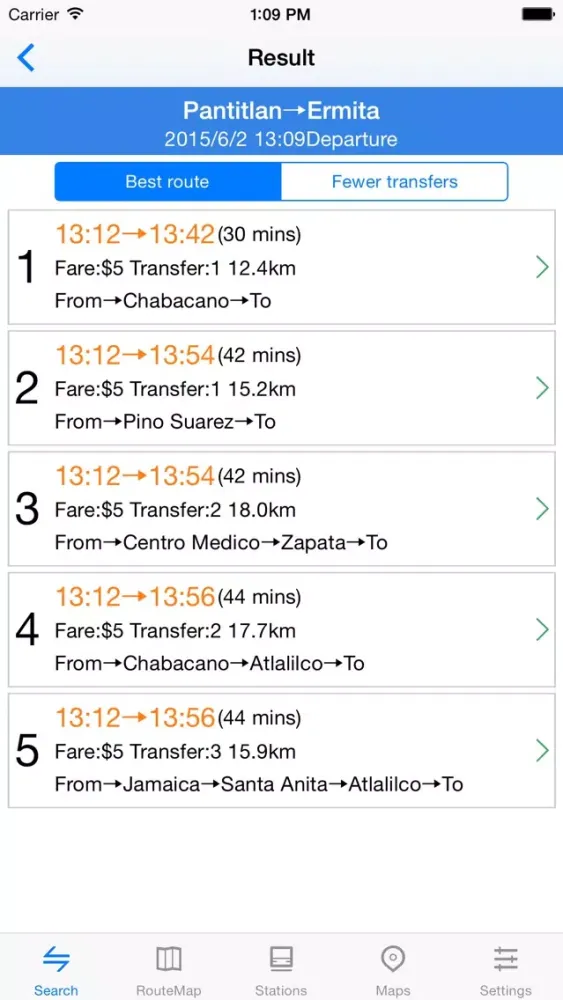Expand route 1 details chevron
The image size is (563, 1000).
(542, 267)
